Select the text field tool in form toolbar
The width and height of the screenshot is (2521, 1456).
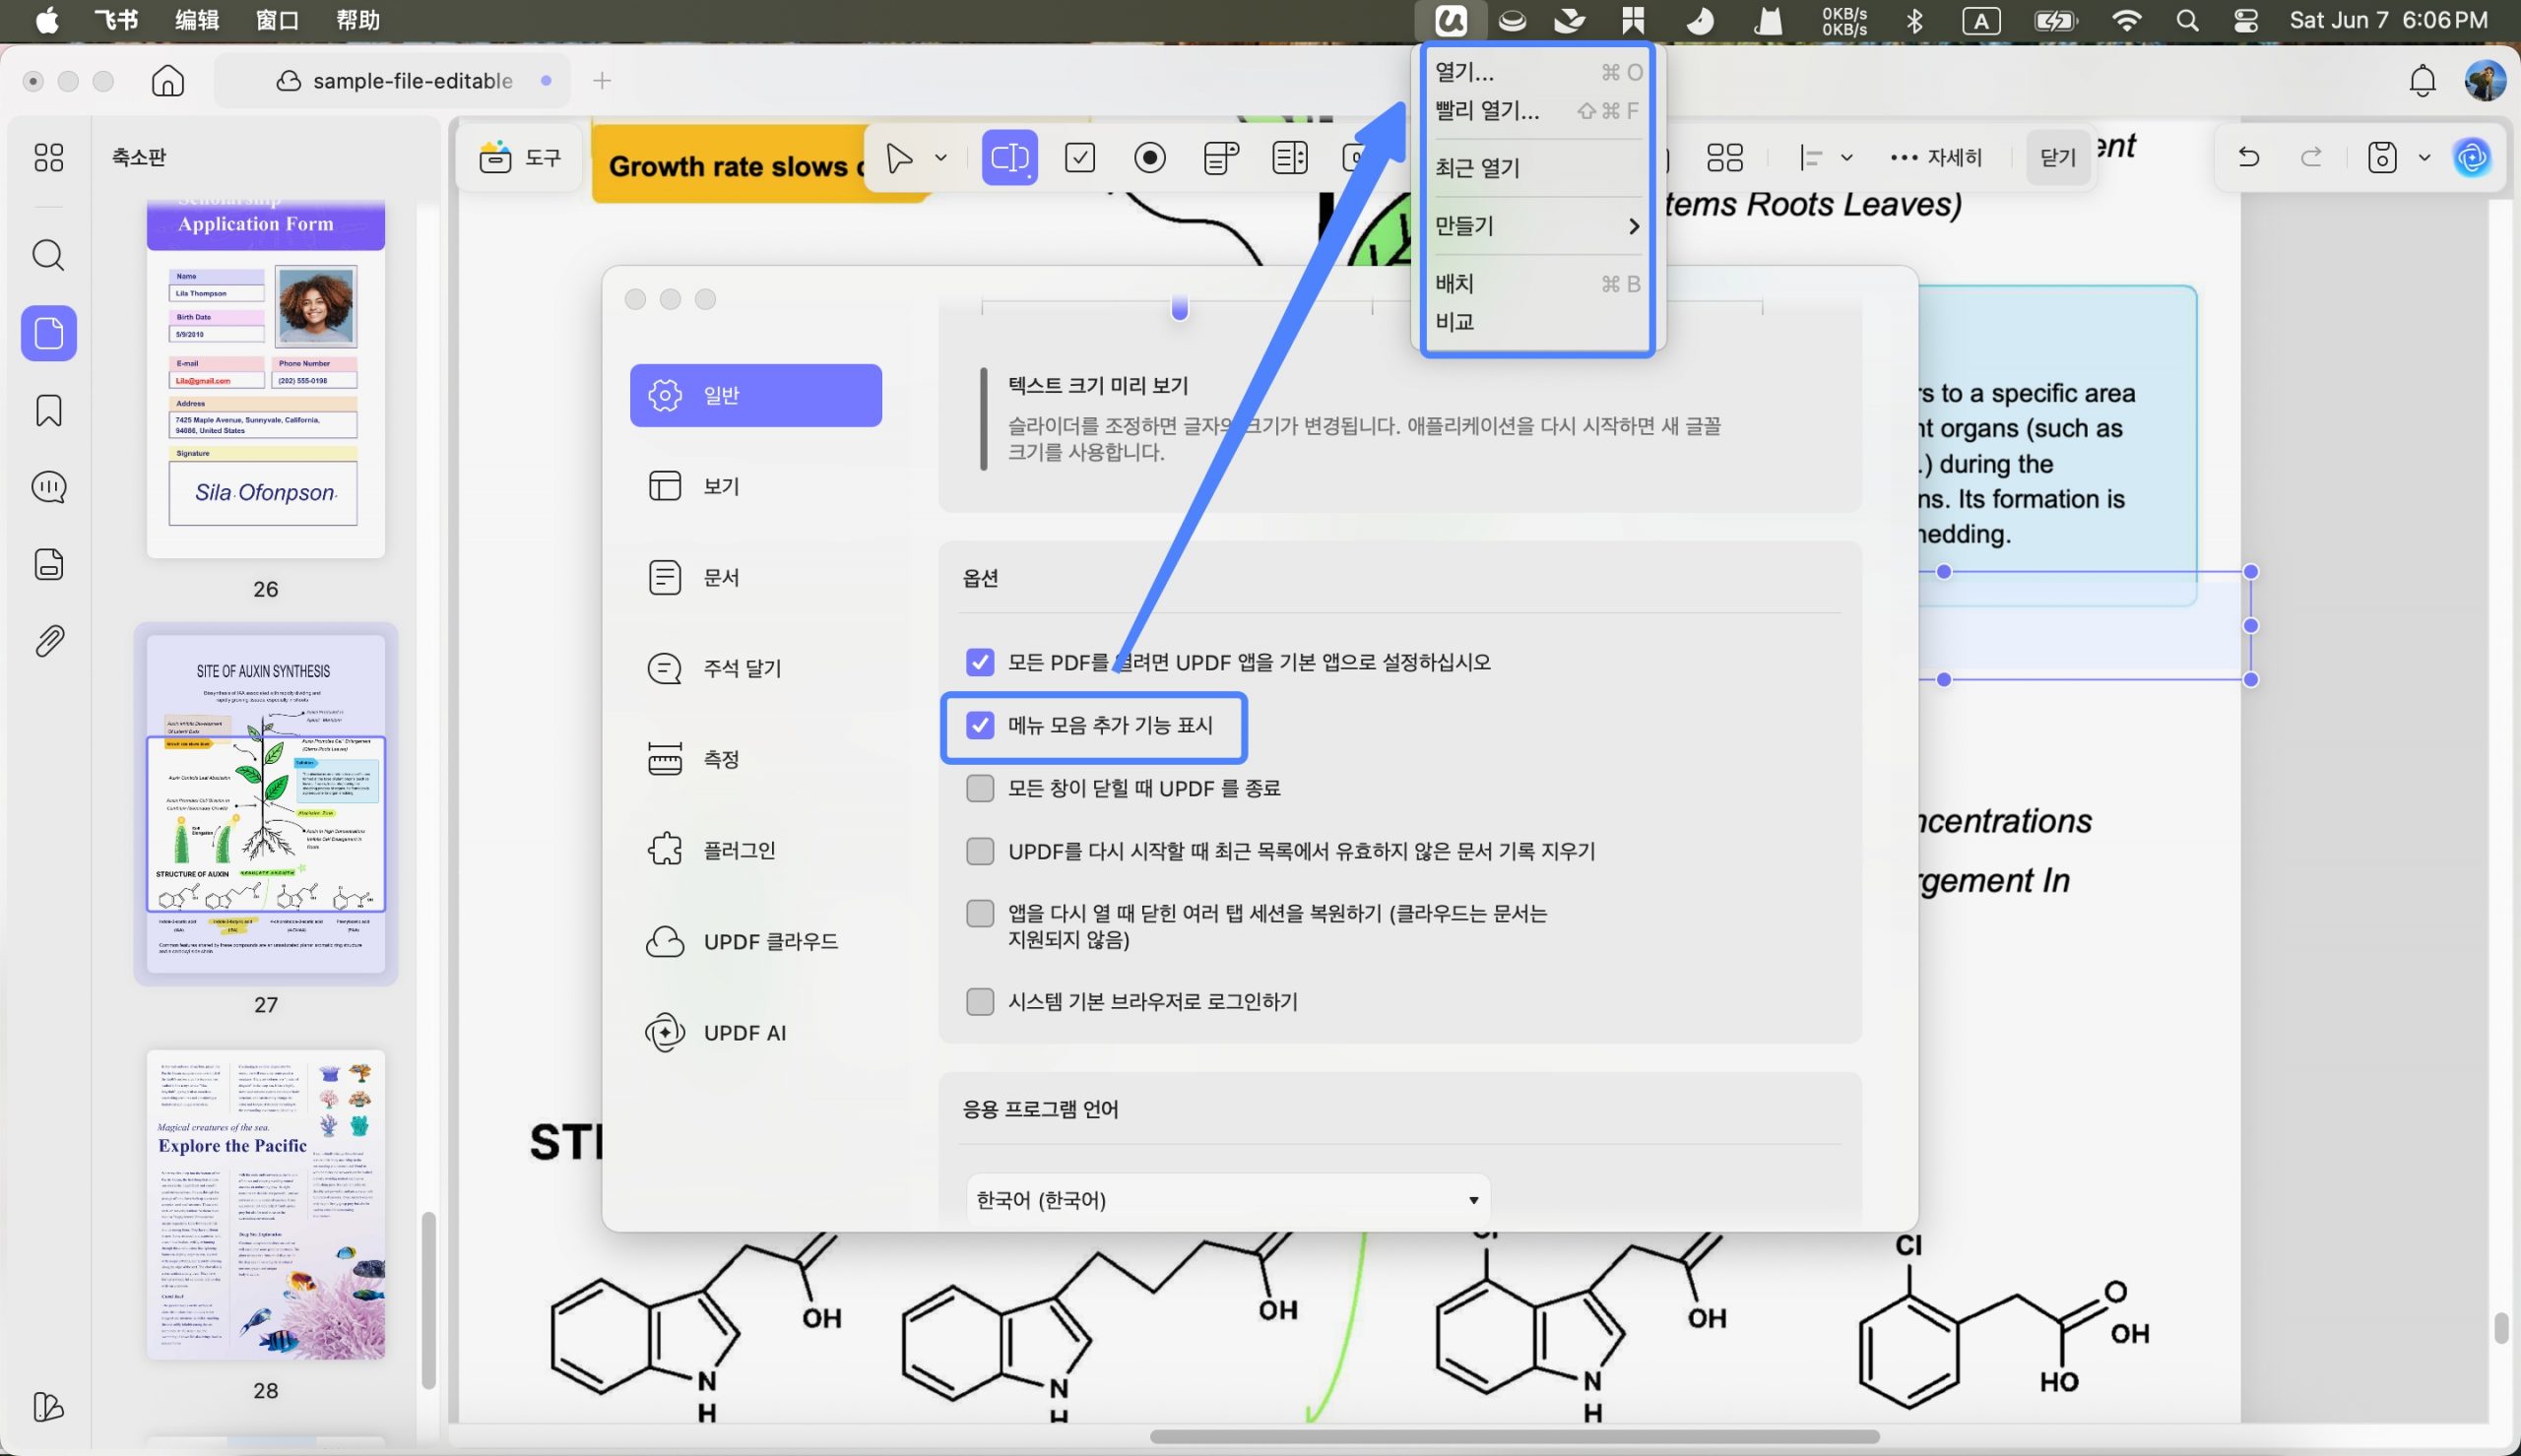1010,158
